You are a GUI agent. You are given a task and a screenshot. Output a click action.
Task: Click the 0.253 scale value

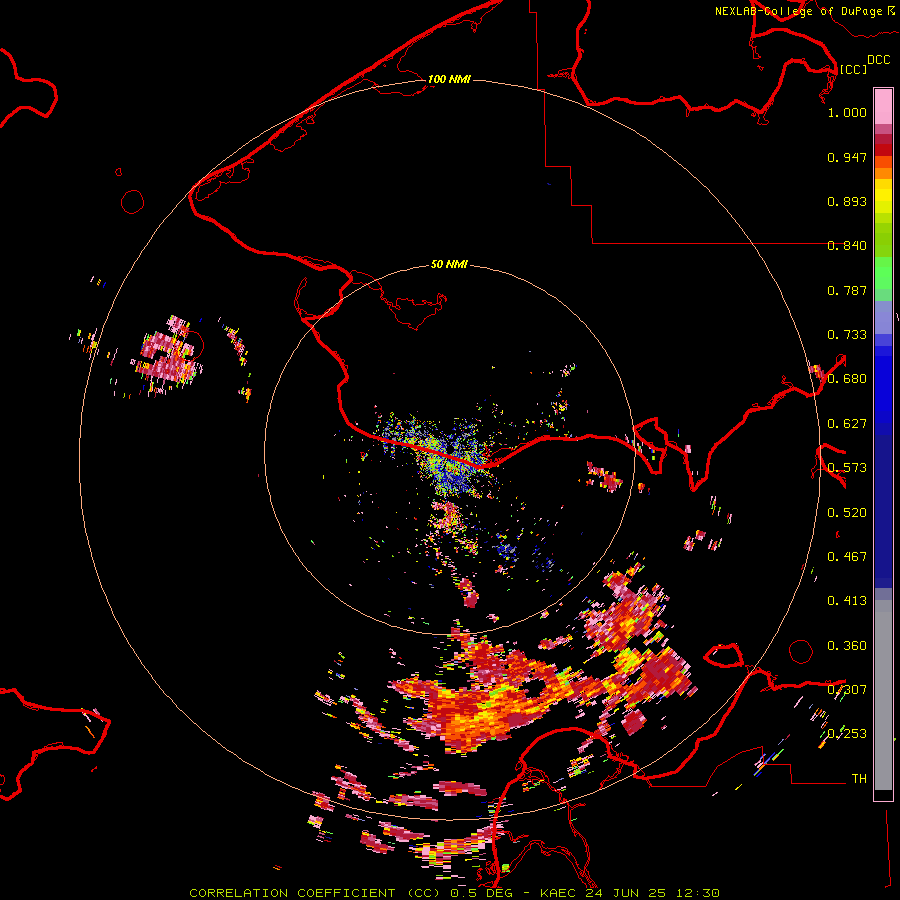(847, 734)
